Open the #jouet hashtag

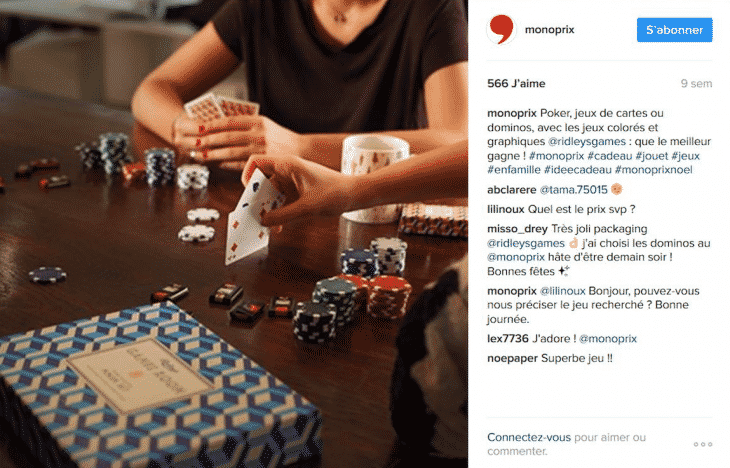[x=652, y=156]
